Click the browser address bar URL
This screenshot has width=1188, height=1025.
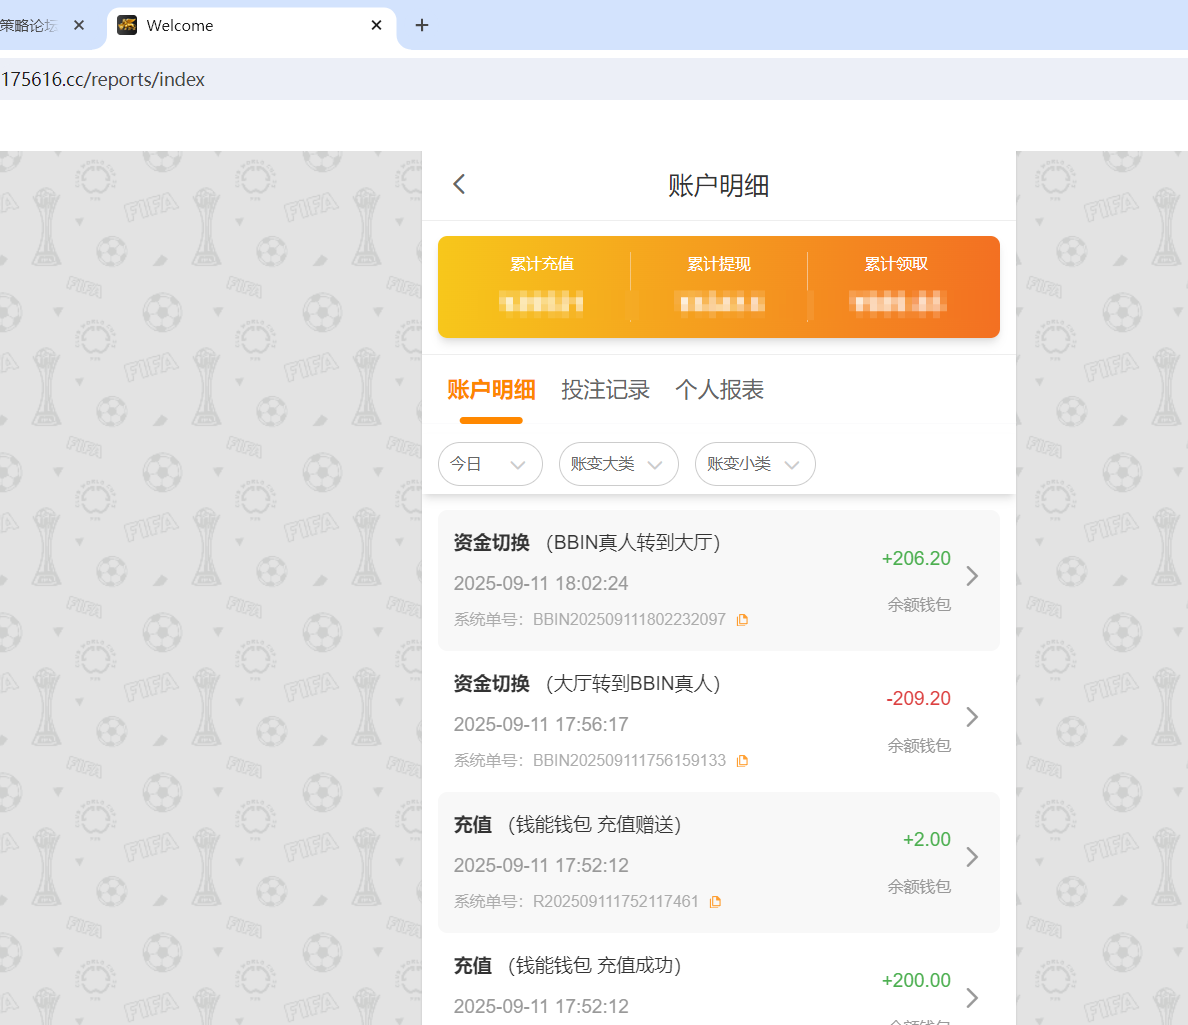[104, 79]
